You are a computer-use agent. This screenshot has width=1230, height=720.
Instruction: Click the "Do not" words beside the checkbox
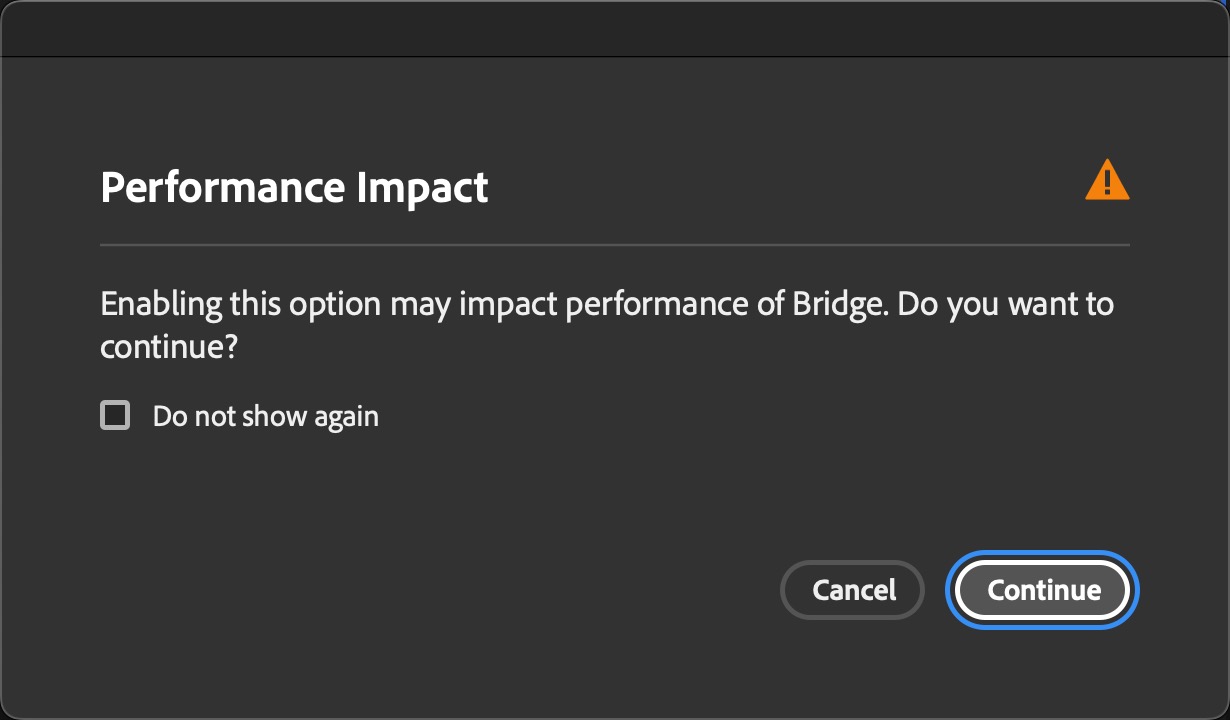pos(192,416)
